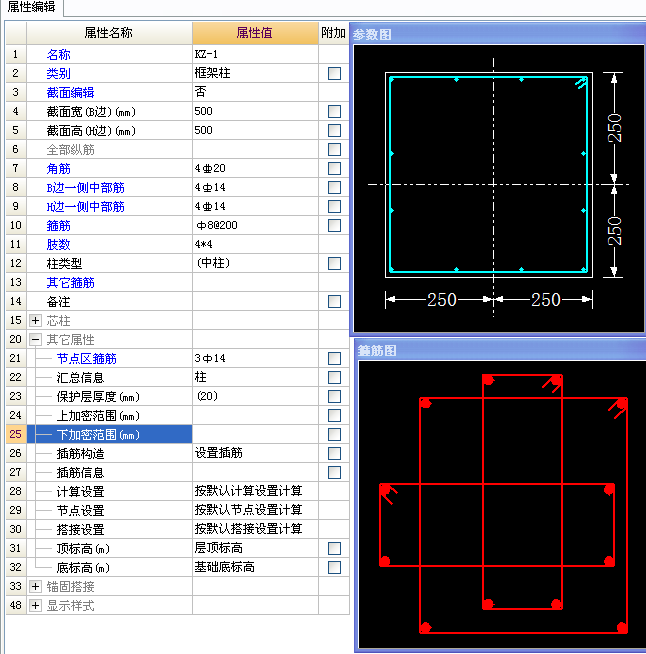The height and width of the screenshot is (654, 646).
Task: Tick the 附加 checkbox for B边一侧中部筋
Action: click(x=334, y=187)
